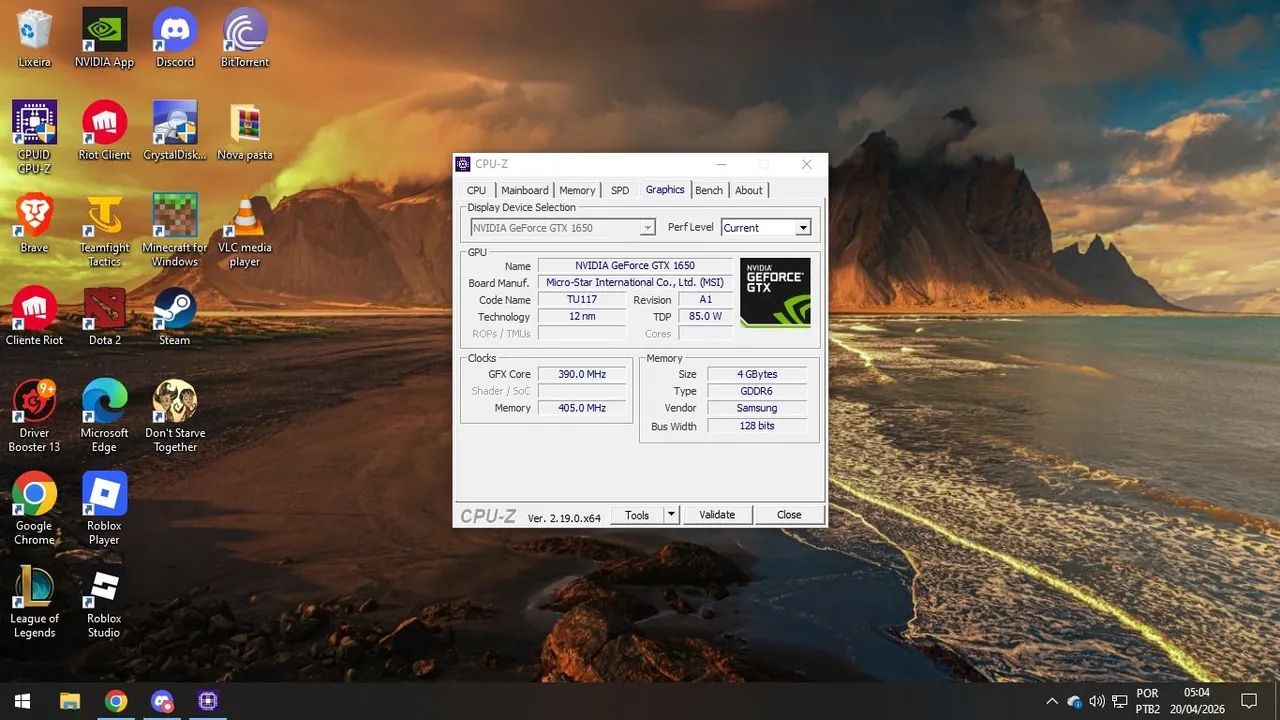Screen dimensions: 1280x720
Task: Click the Board Manuf. Micro-Star value
Action: [x=635, y=283]
